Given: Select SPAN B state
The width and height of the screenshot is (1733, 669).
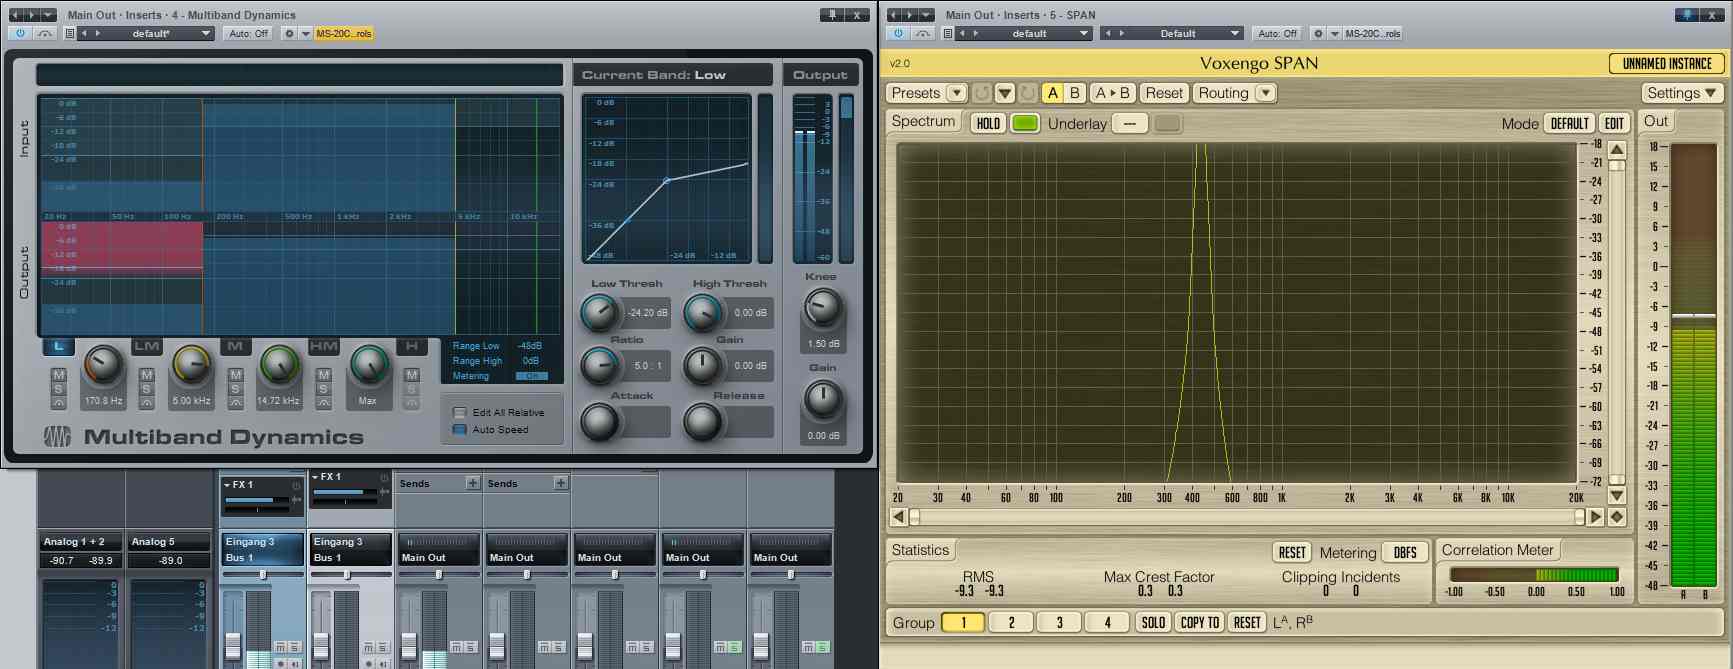Looking at the screenshot, I should point(1075,93).
